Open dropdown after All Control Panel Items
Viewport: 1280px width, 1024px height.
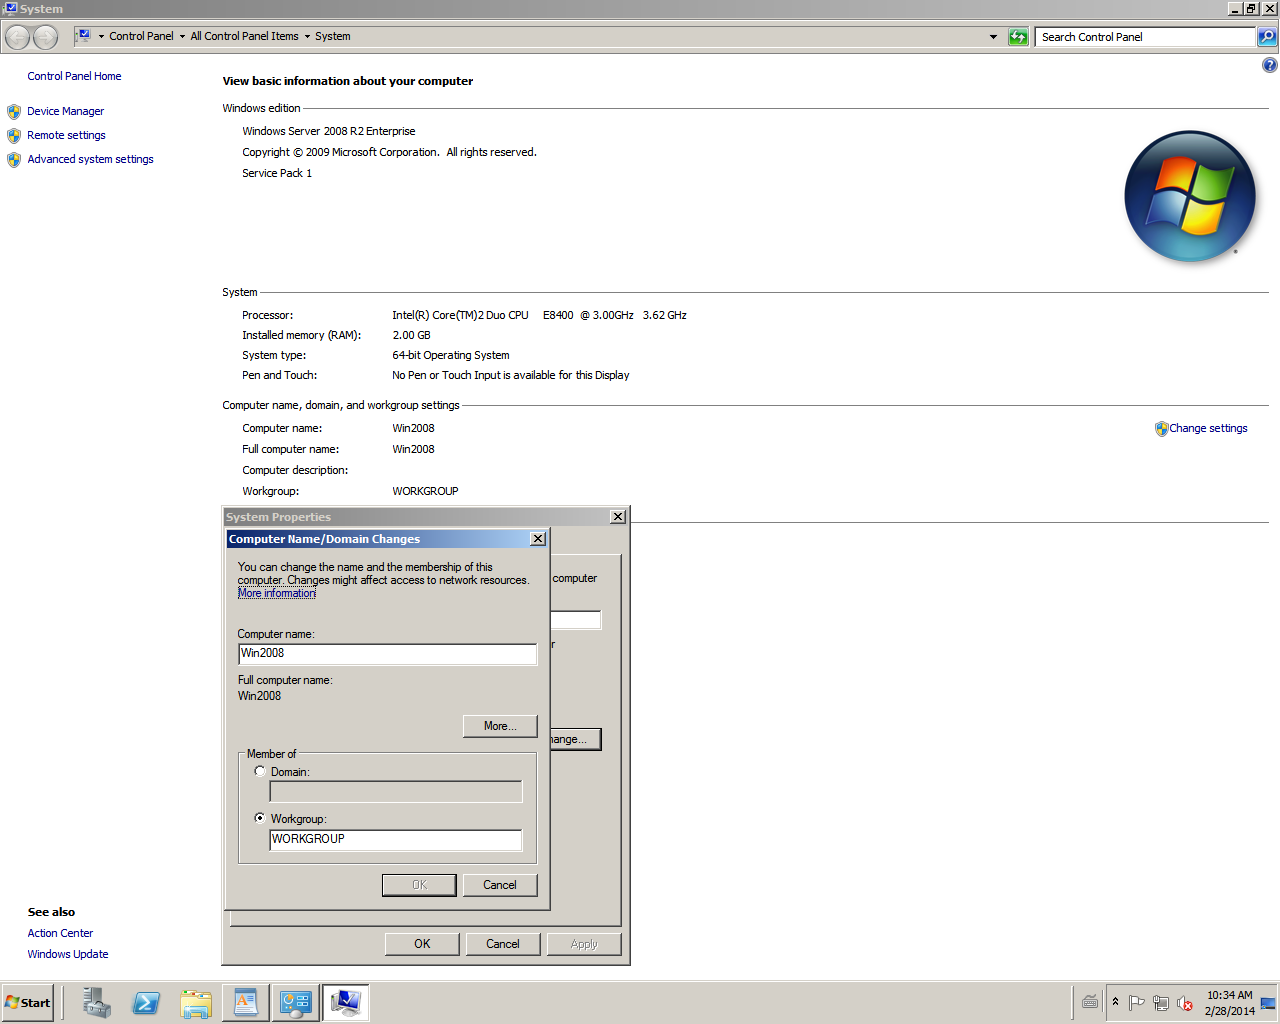[x=307, y=36]
